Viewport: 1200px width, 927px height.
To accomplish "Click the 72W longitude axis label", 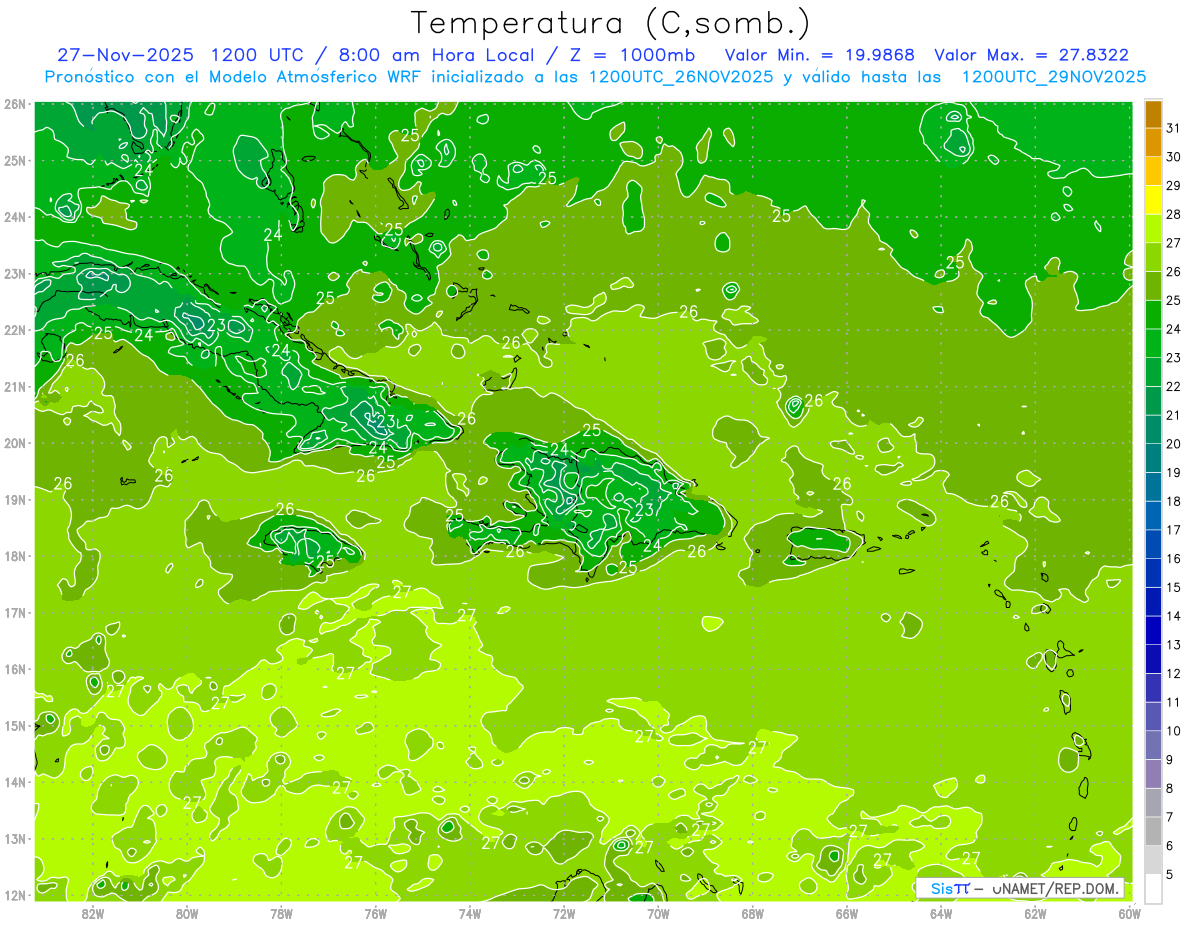I will [564, 913].
